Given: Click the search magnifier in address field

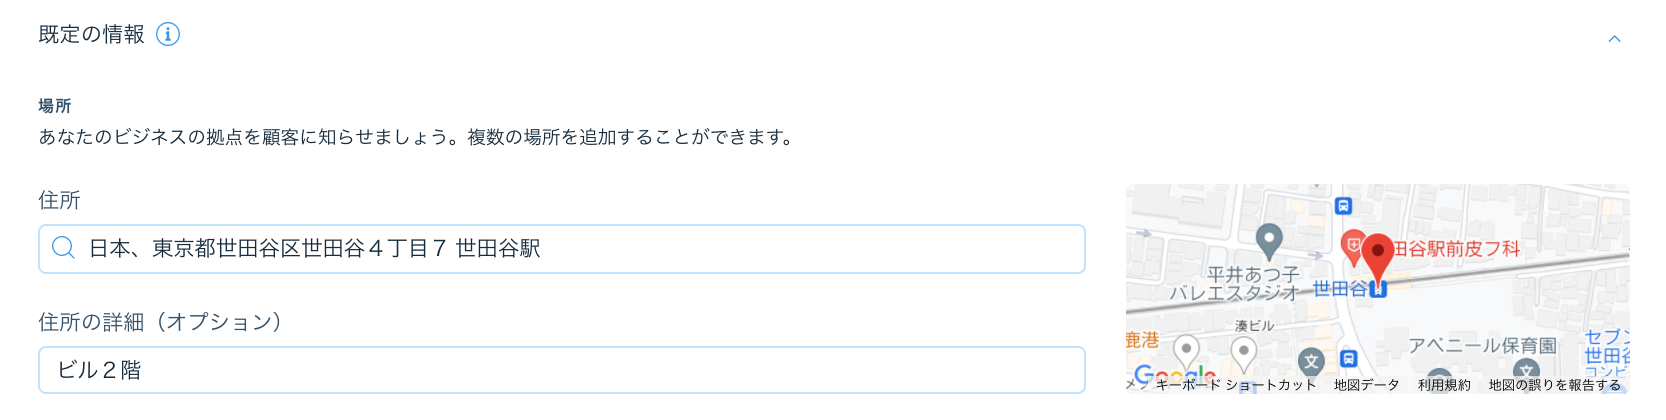Looking at the screenshot, I should (x=63, y=248).
